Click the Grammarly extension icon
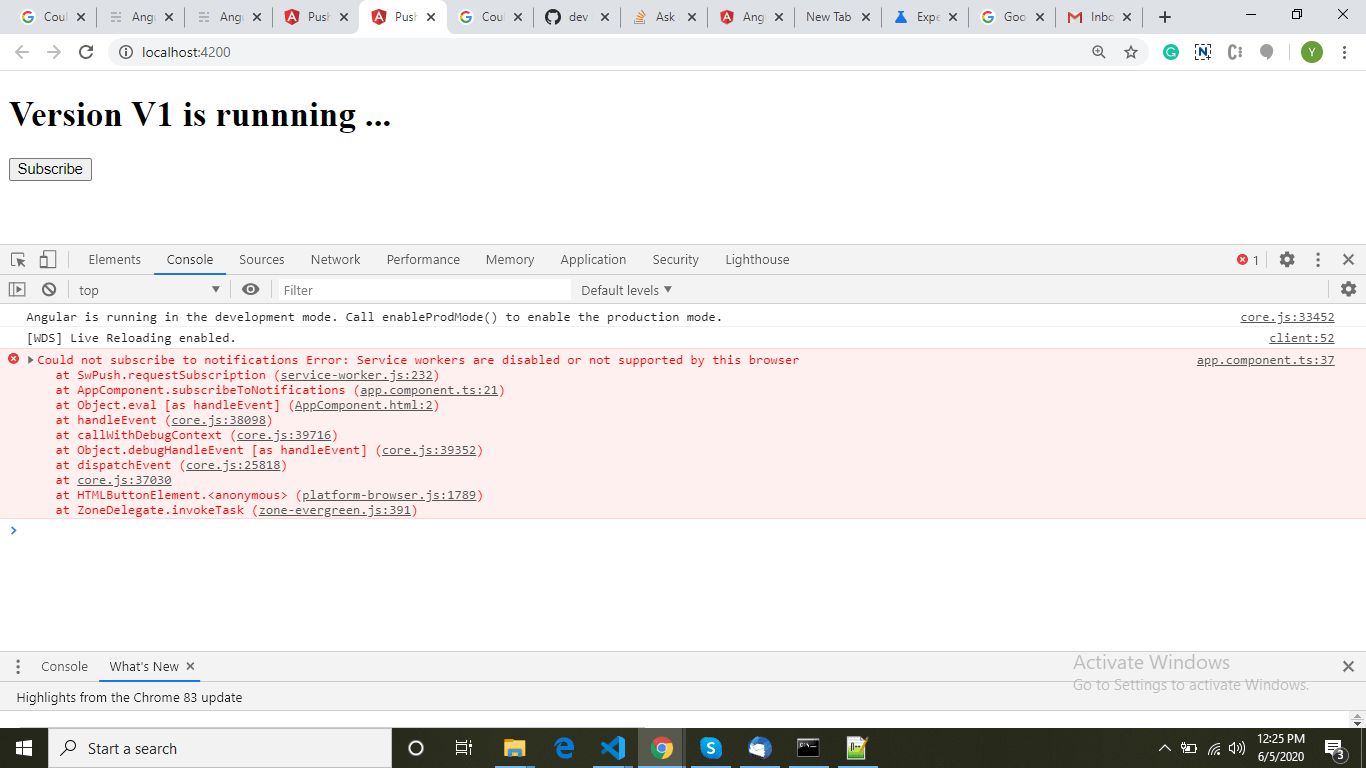 click(x=1170, y=51)
